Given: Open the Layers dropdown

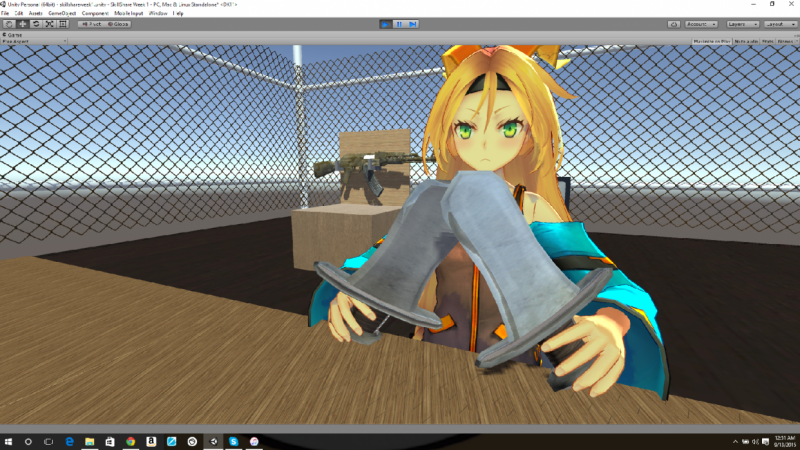Looking at the screenshot, I should (x=742, y=24).
